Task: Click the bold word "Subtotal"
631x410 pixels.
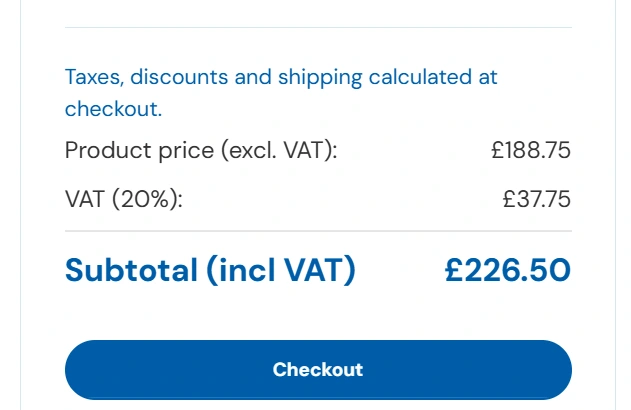Action: [x=132, y=270]
